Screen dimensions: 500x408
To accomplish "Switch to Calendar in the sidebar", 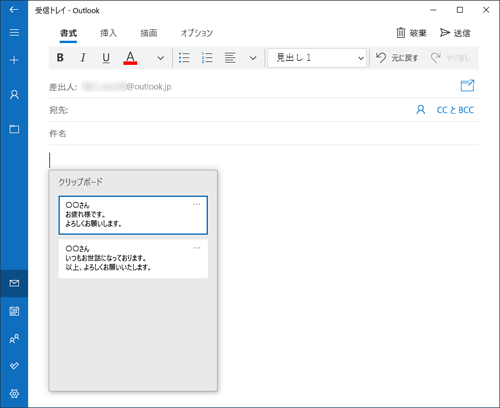I will point(14,311).
